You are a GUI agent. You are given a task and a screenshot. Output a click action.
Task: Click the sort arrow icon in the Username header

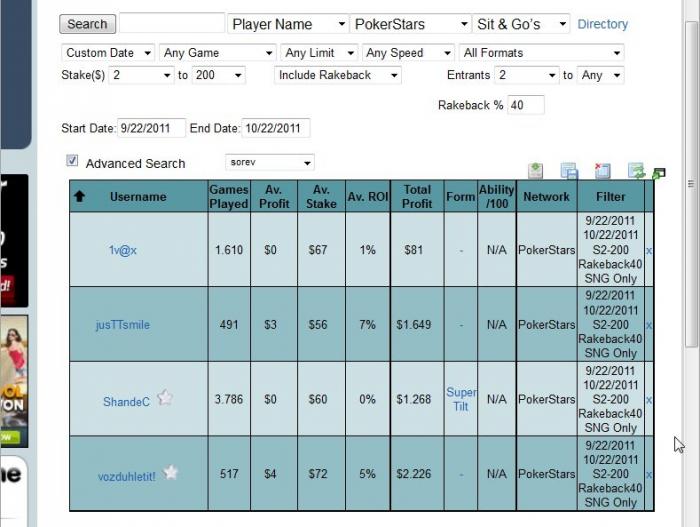pos(79,196)
